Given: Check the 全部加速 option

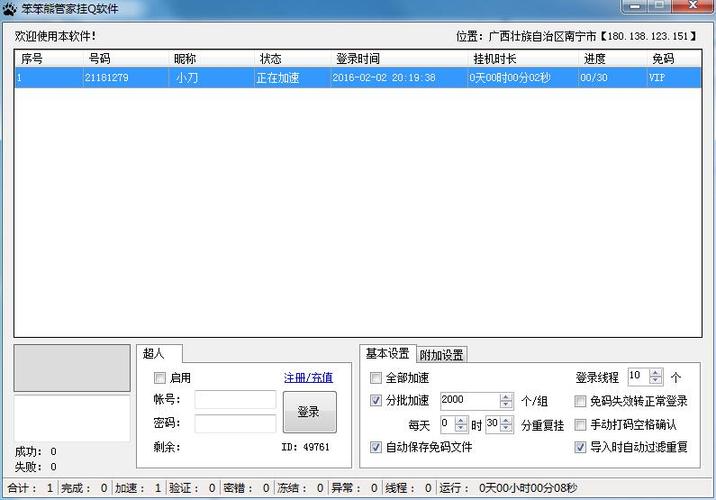Looking at the screenshot, I should click(376, 378).
